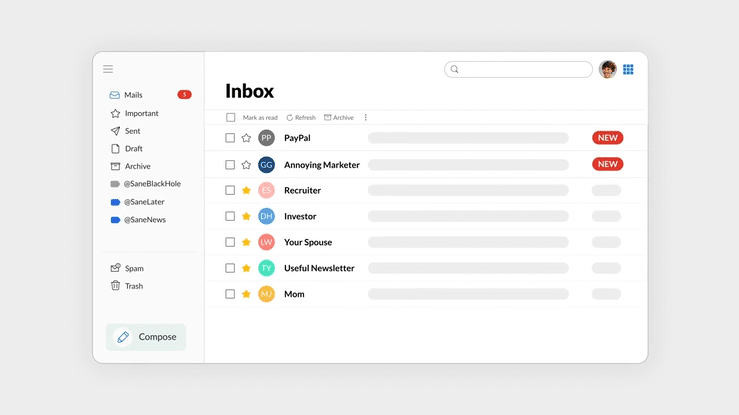Tick the select-all checkbox

[231, 118]
